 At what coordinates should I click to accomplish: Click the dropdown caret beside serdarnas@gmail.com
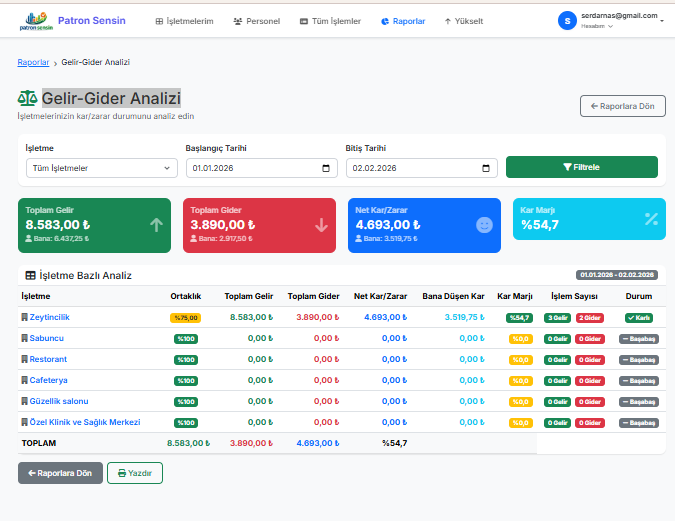662,21
